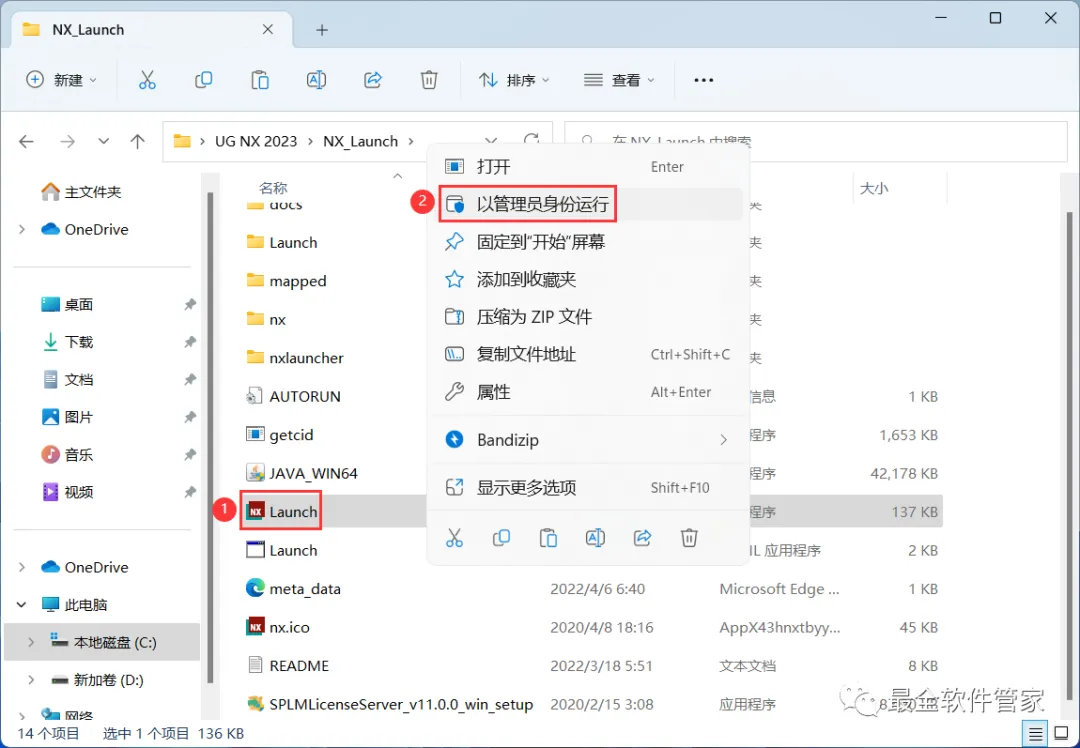The height and width of the screenshot is (748, 1080).
Task: Open 主文件夹 in the sidebar
Action: pyautogui.click(x=81, y=191)
